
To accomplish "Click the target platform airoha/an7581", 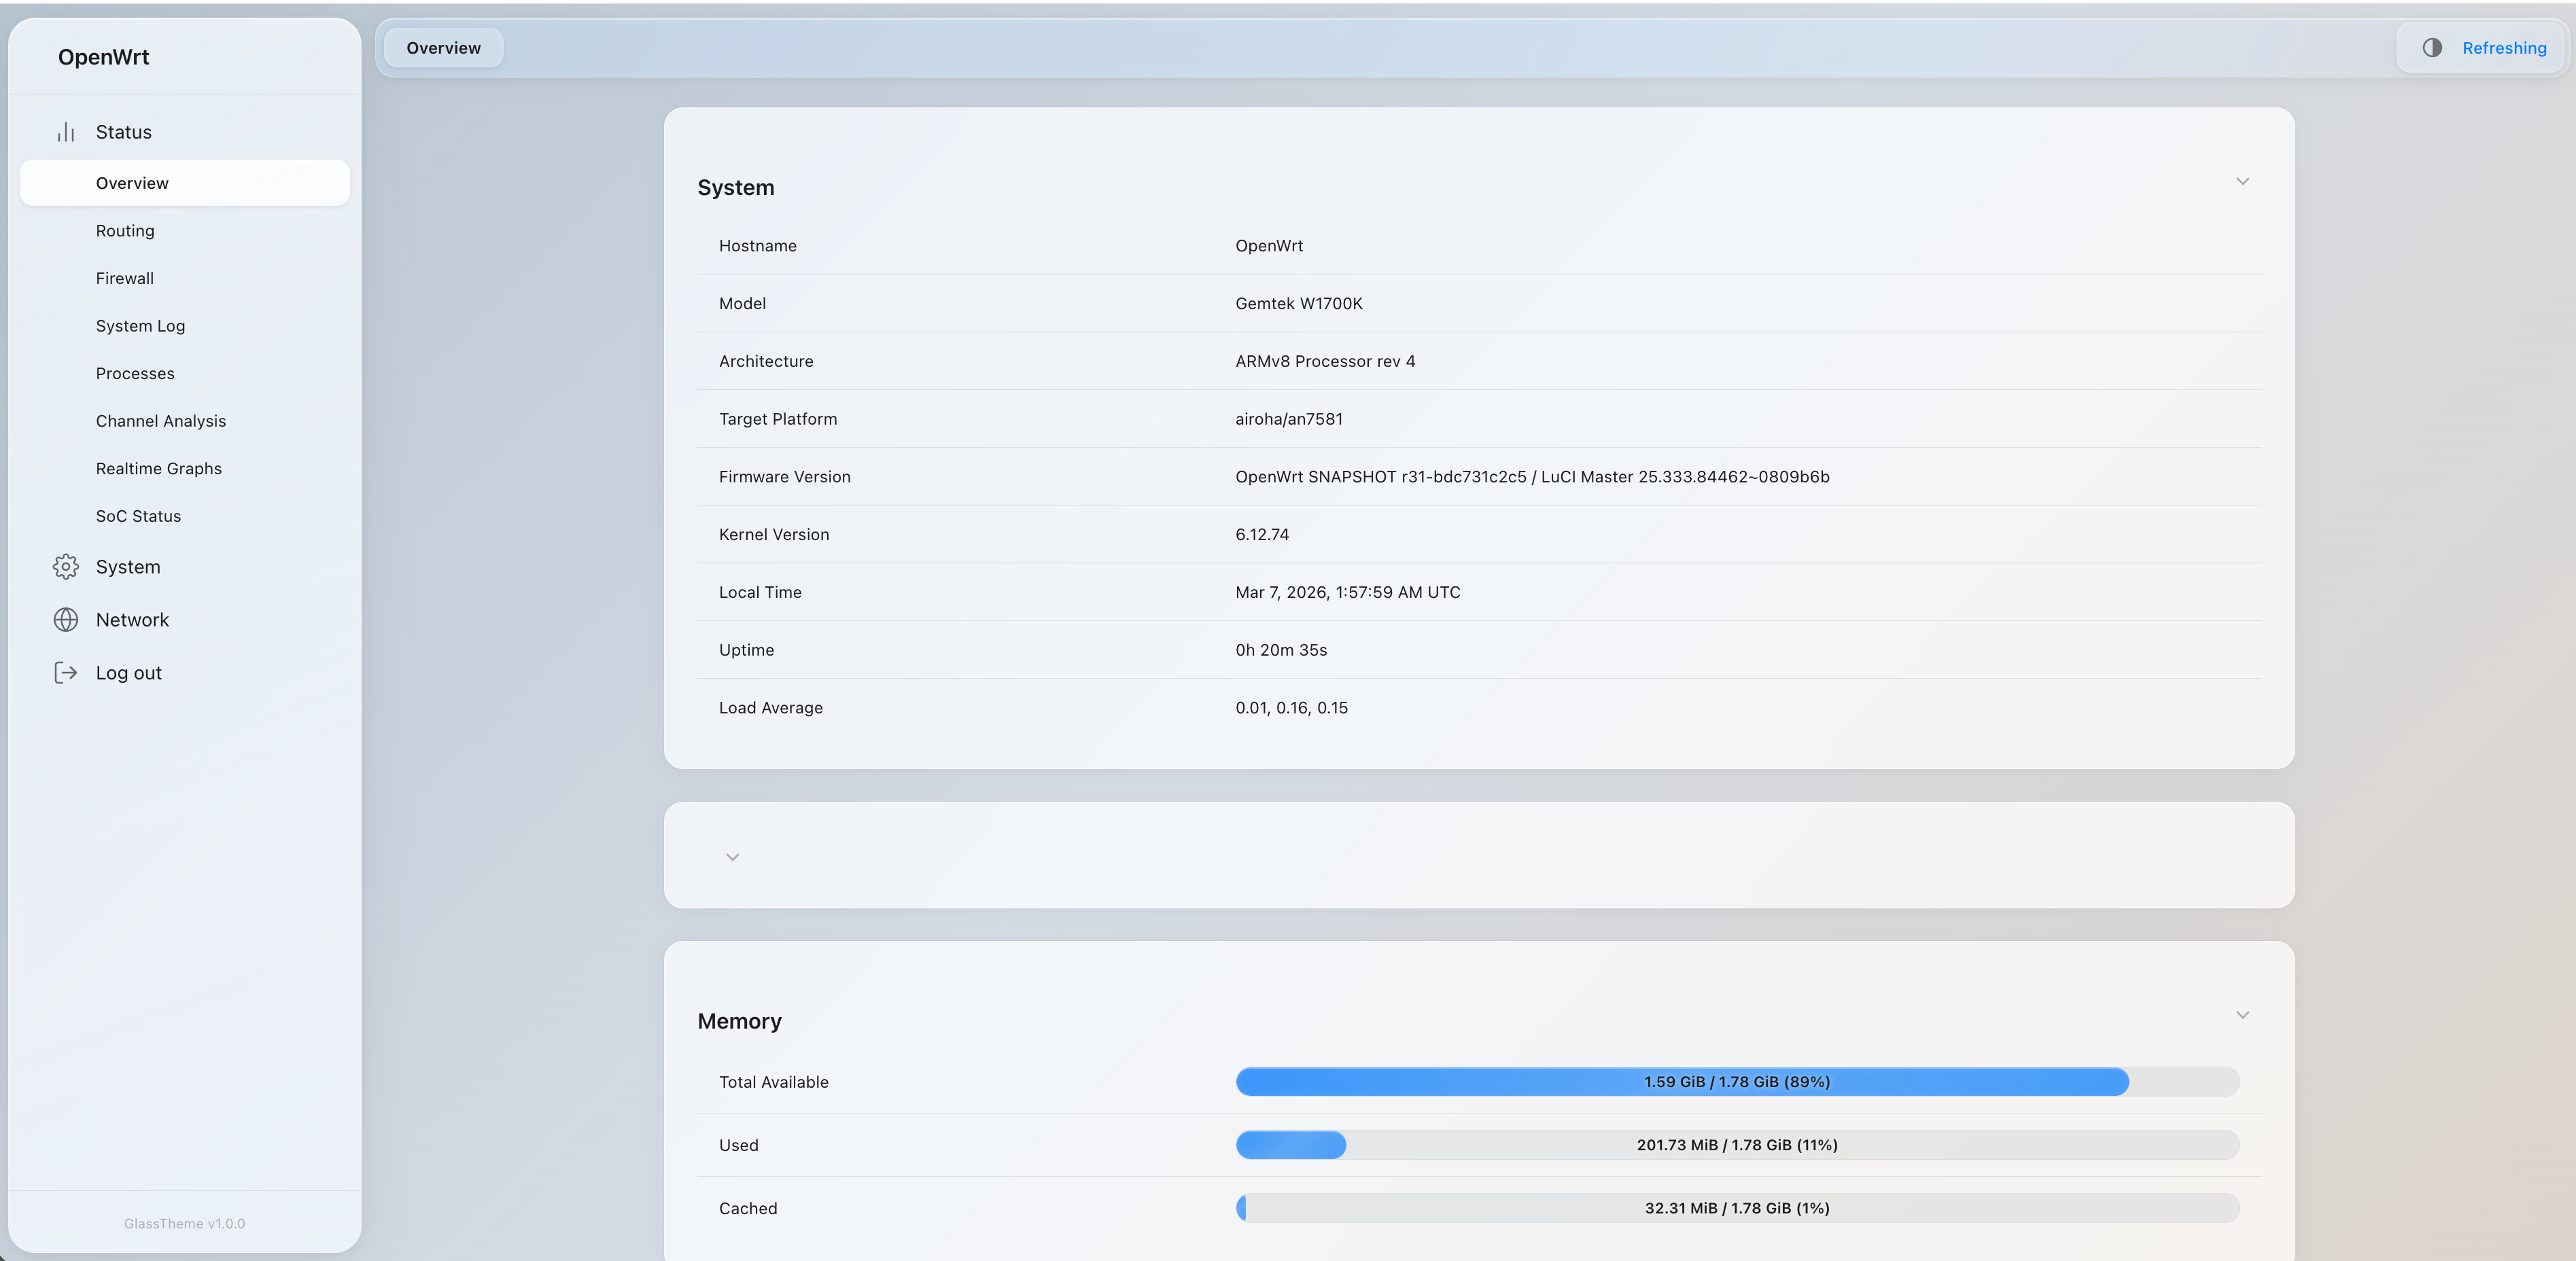I will [x=1289, y=419].
